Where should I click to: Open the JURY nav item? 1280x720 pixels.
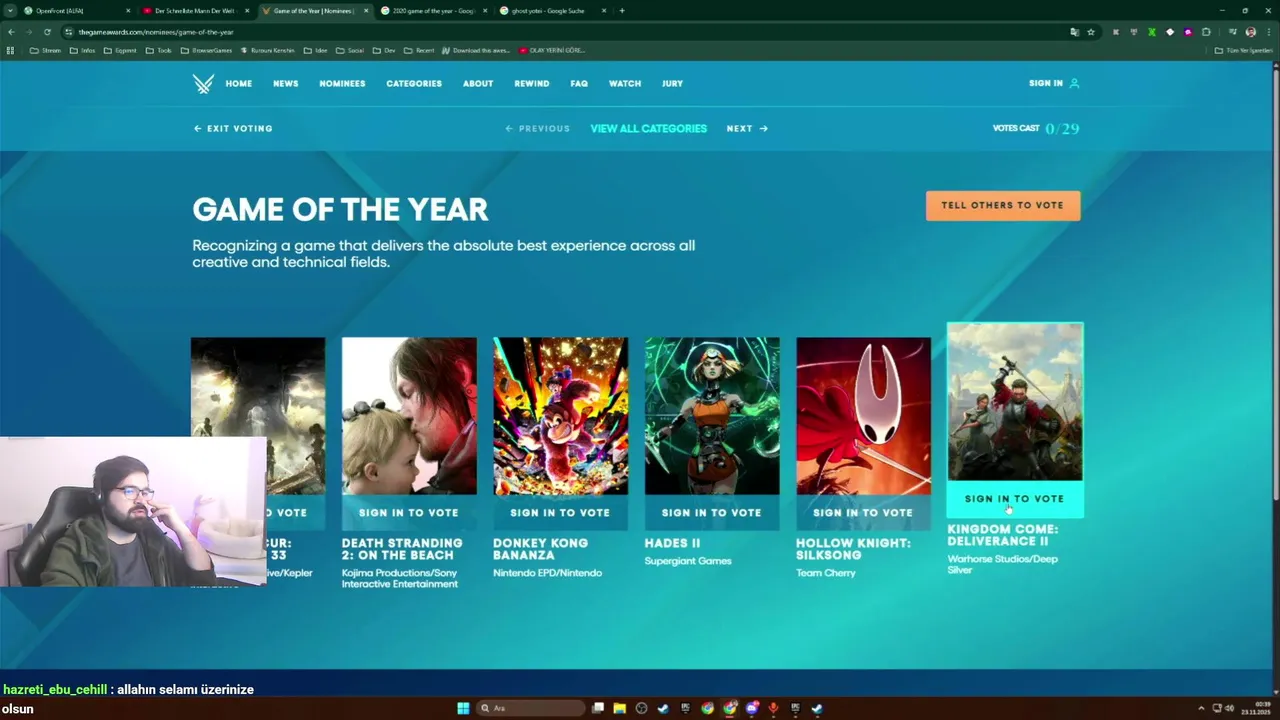click(x=672, y=84)
